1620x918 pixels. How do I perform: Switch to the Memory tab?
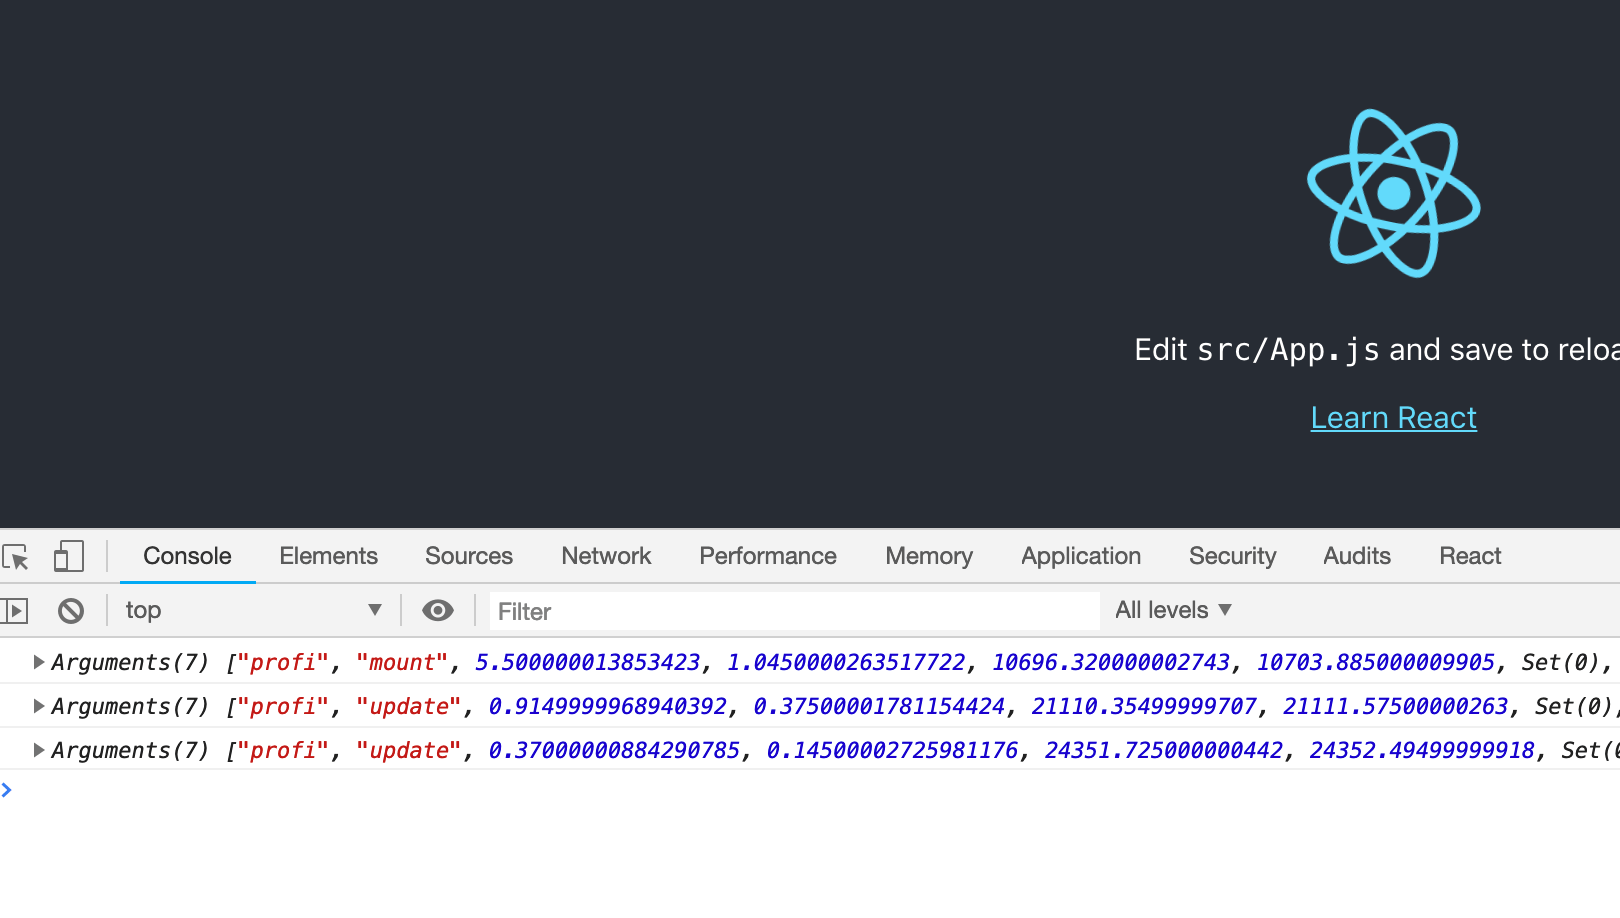(929, 556)
